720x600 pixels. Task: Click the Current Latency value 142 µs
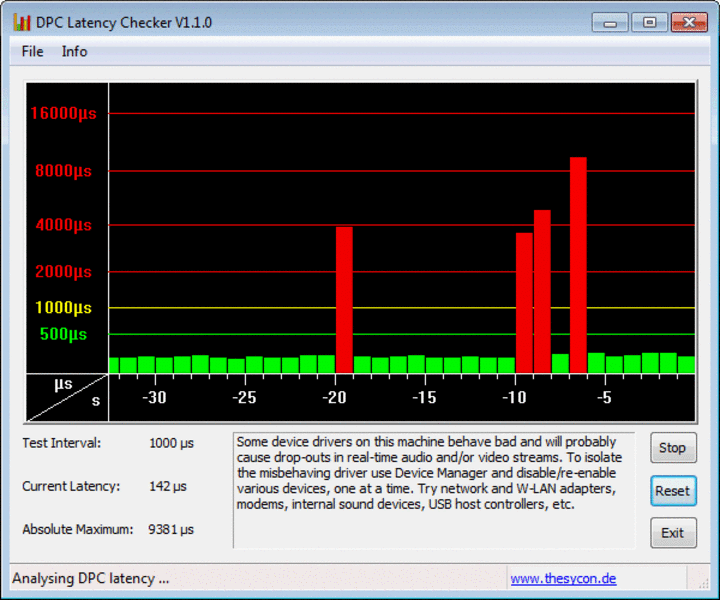click(168, 486)
